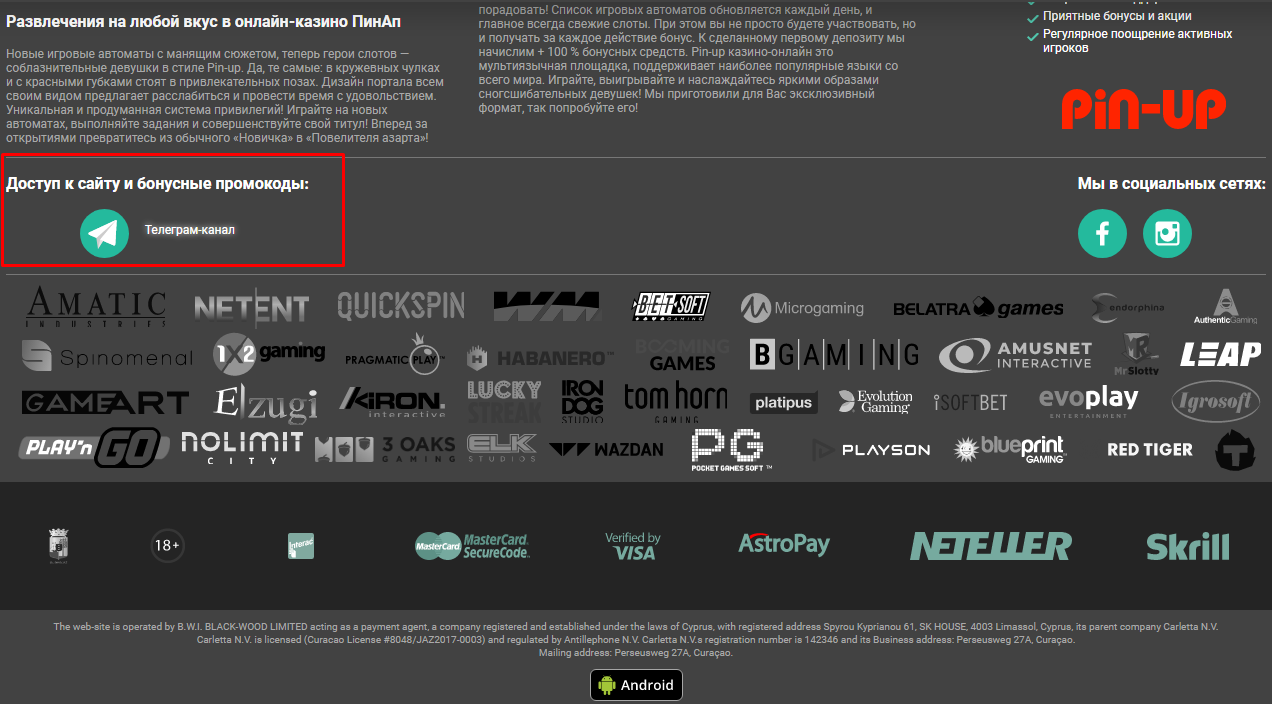1272x704 pixels.
Task: Click the Kiron Interactive logo
Action: click(391, 402)
